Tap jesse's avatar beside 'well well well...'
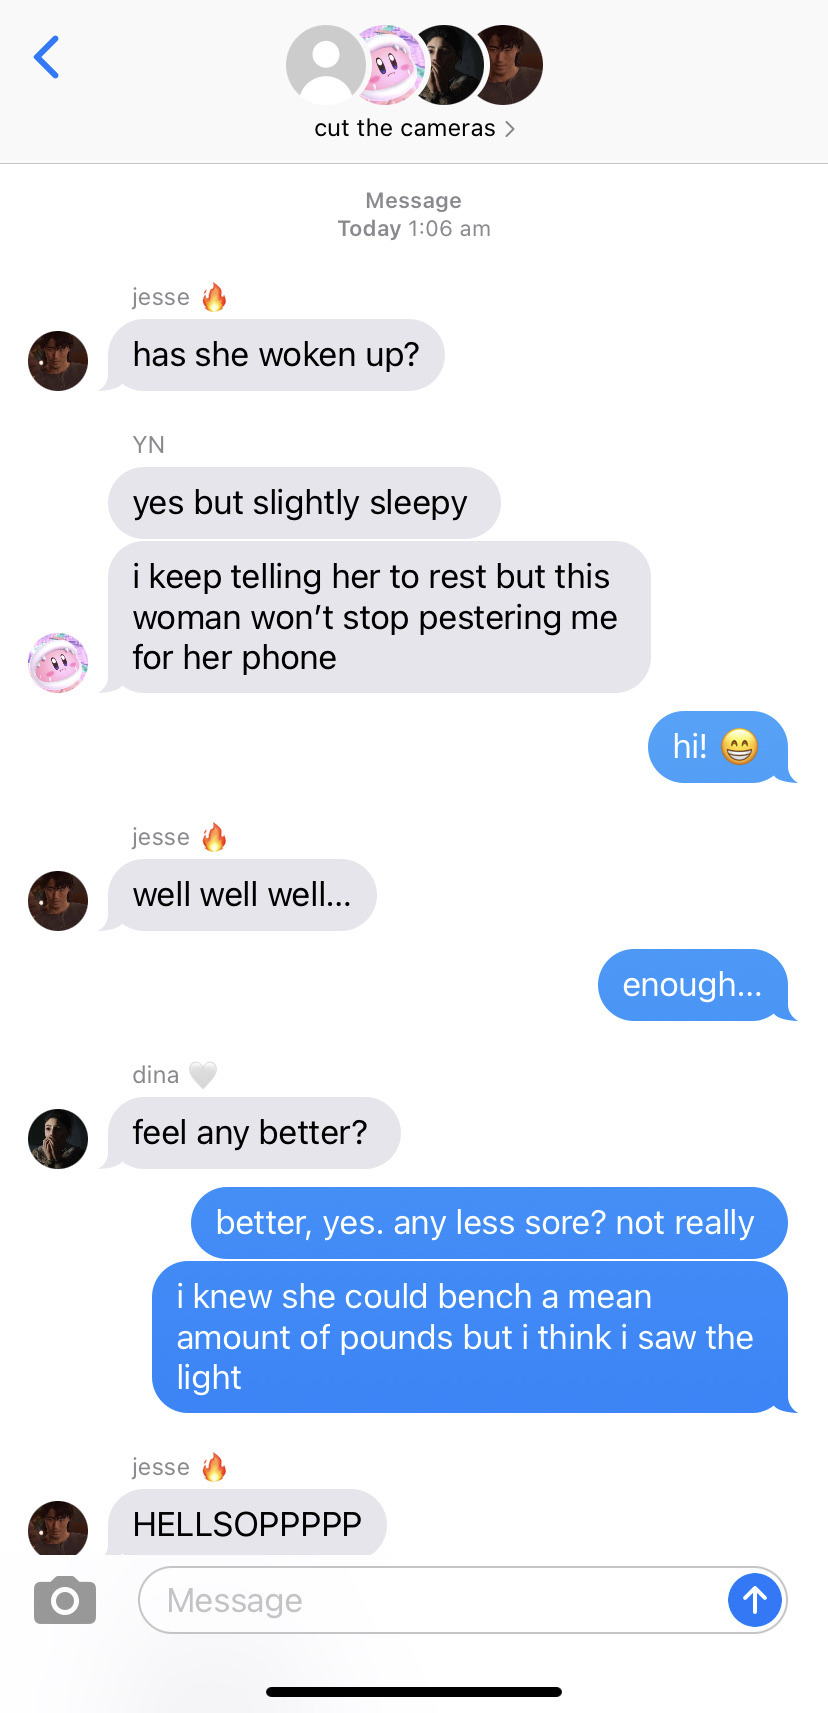The width and height of the screenshot is (828, 1713). (x=58, y=901)
